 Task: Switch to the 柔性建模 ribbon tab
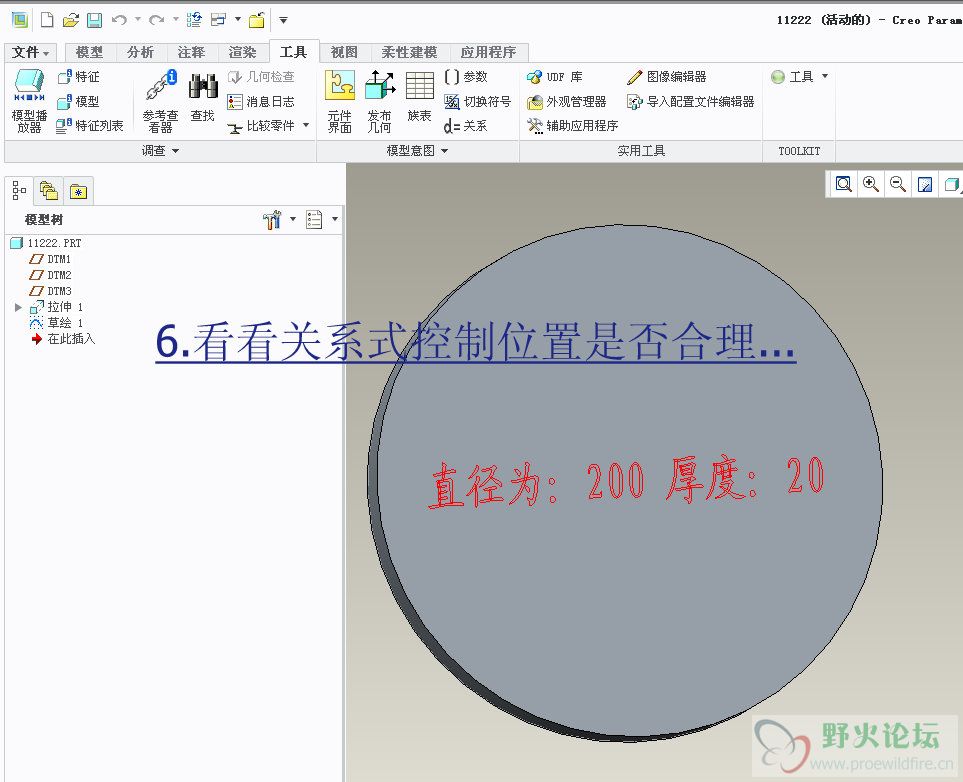click(x=409, y=52)
